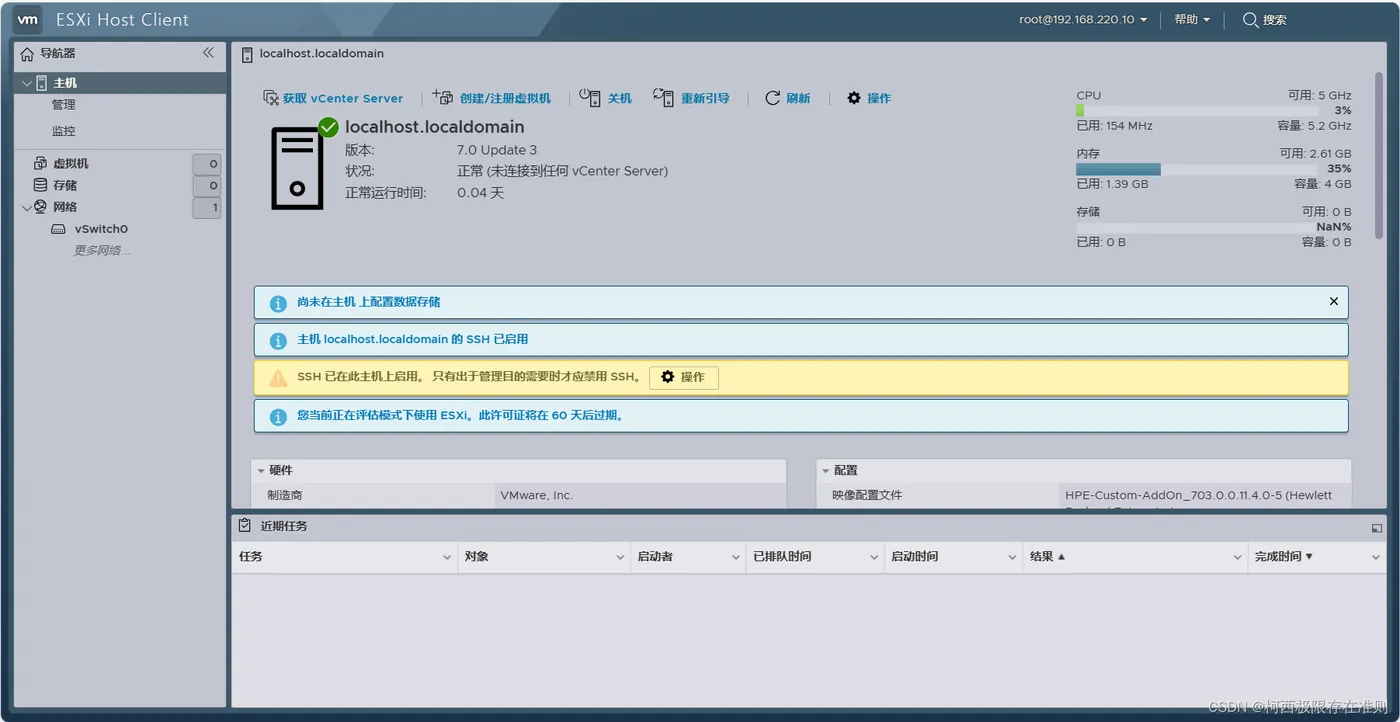1400x722 pixels.
Task: Sort by the 结果 column header
Action: (1137, 557)
